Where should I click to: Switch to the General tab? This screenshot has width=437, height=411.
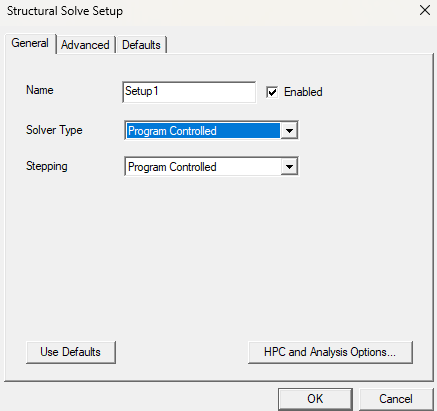[x=30, y=43]
